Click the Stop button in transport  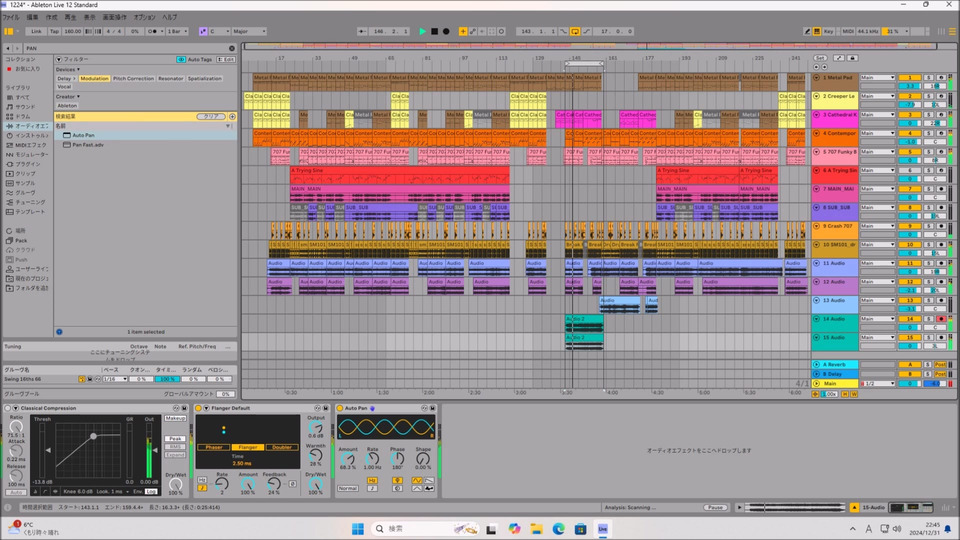[434, 31]
